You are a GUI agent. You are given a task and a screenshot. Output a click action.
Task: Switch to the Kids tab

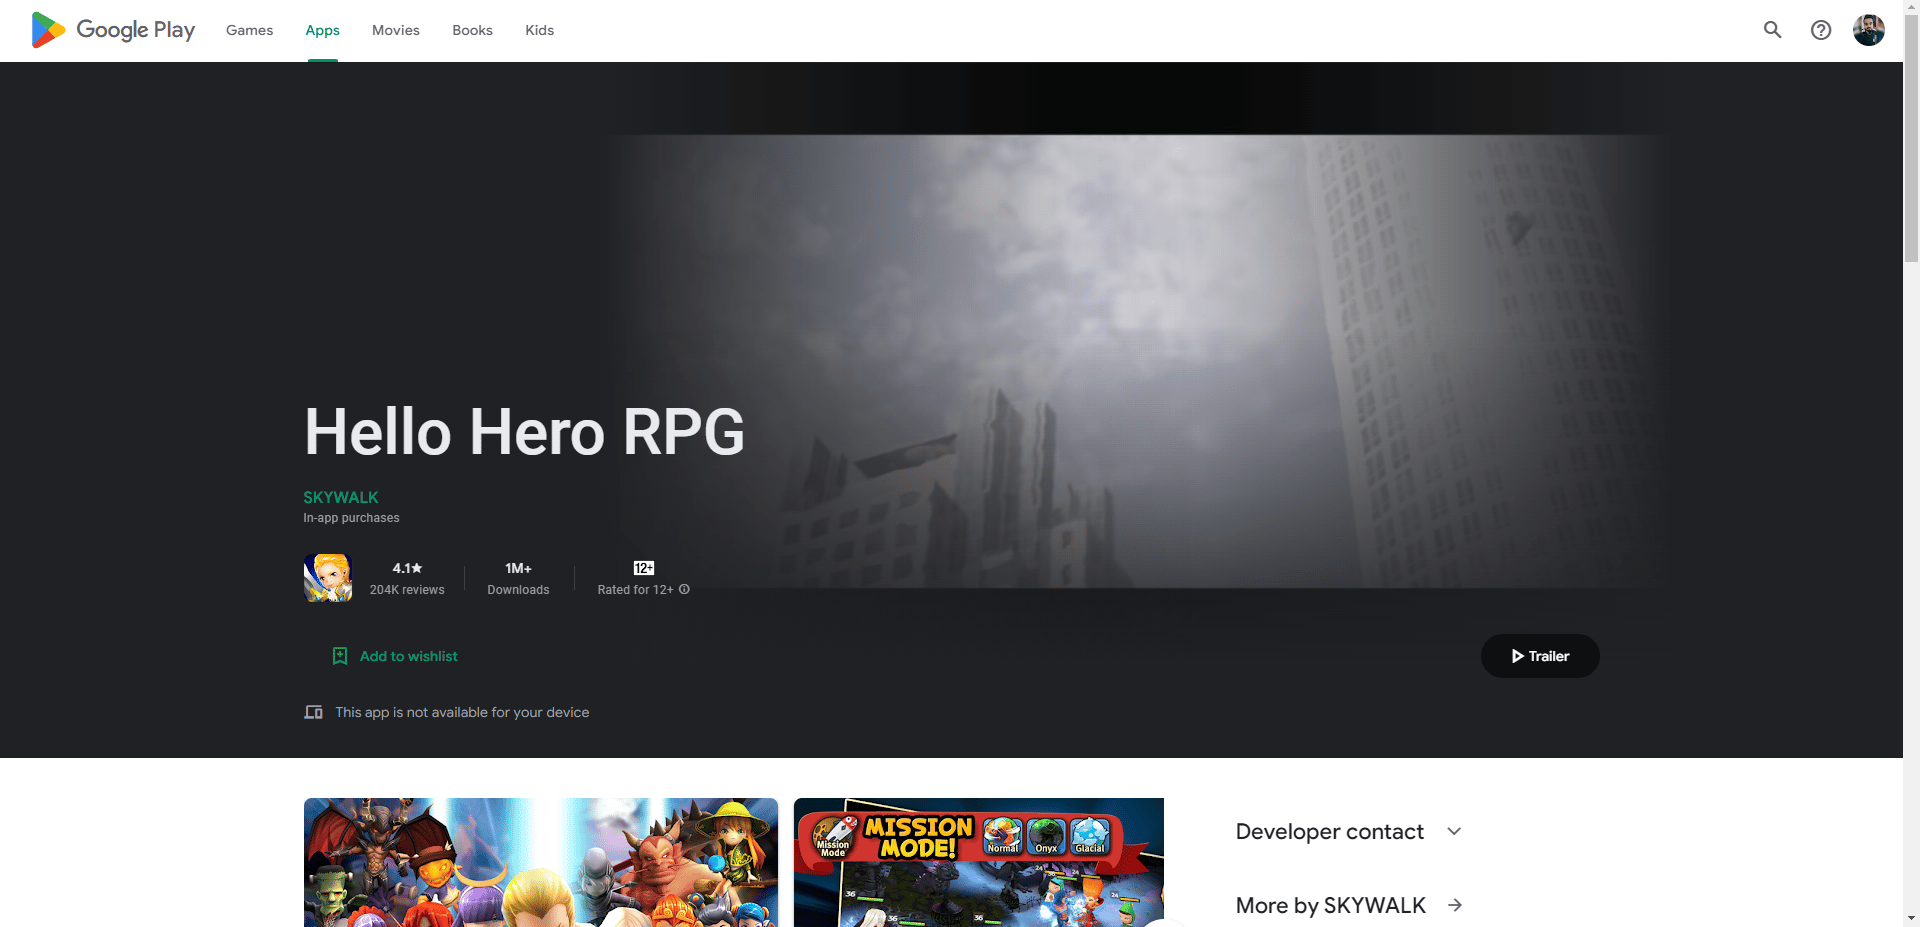(539, 30)
